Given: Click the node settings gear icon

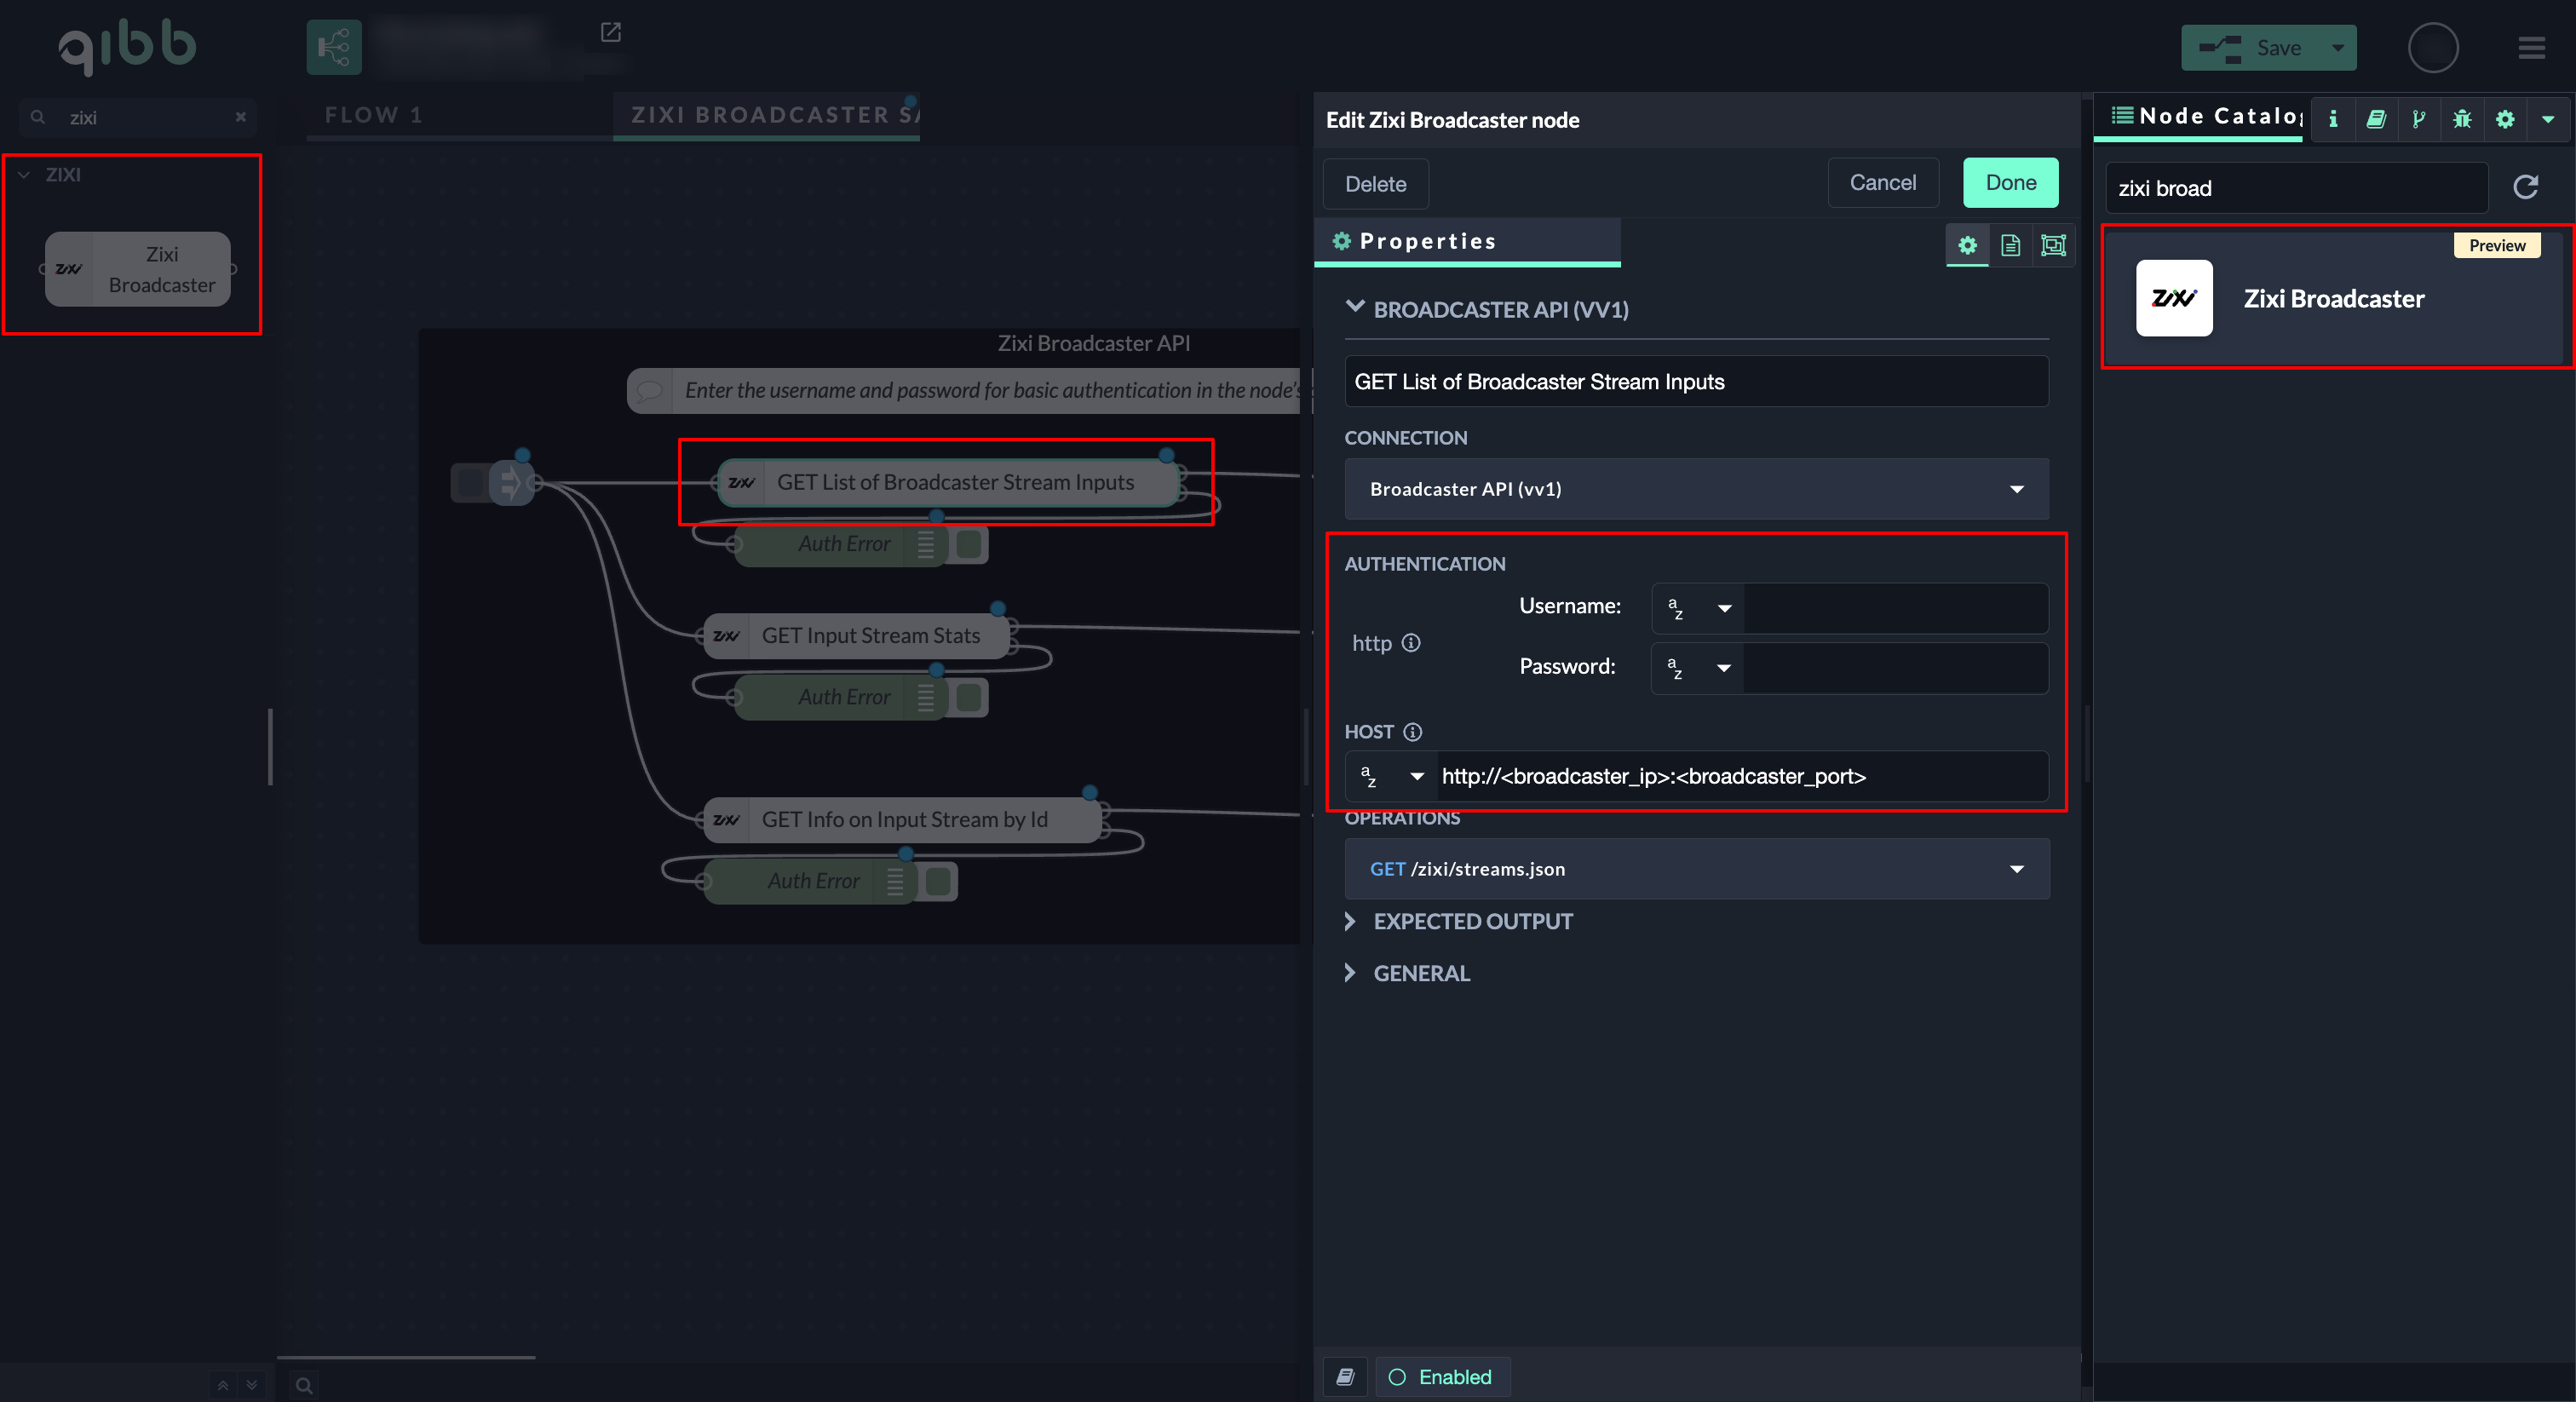Looking at the screenshot, I should pyautogui.click(x=1967, y=245).
